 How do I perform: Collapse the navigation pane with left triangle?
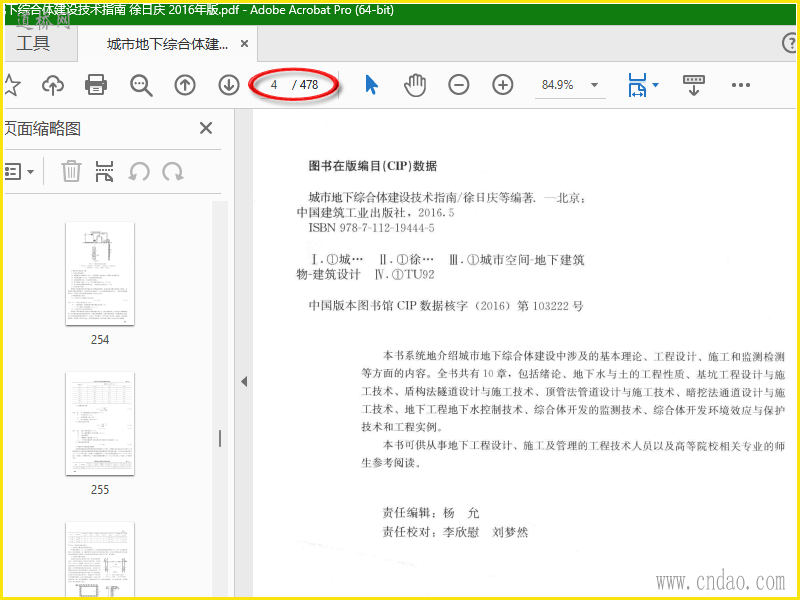[244, 381]
